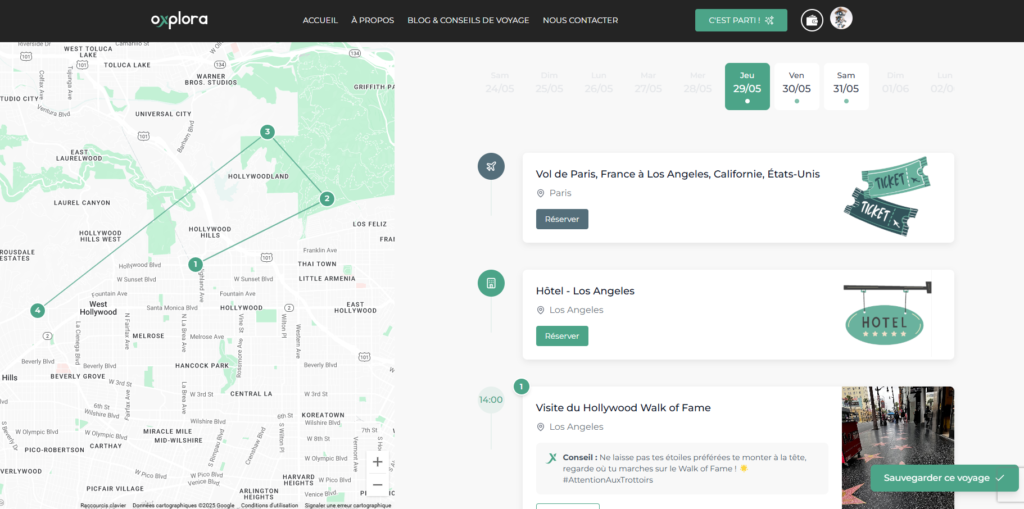1024x509 pixels.
Task: Click the C'est parti ! button
Action: pyautogui.click(x=741, y=20)
